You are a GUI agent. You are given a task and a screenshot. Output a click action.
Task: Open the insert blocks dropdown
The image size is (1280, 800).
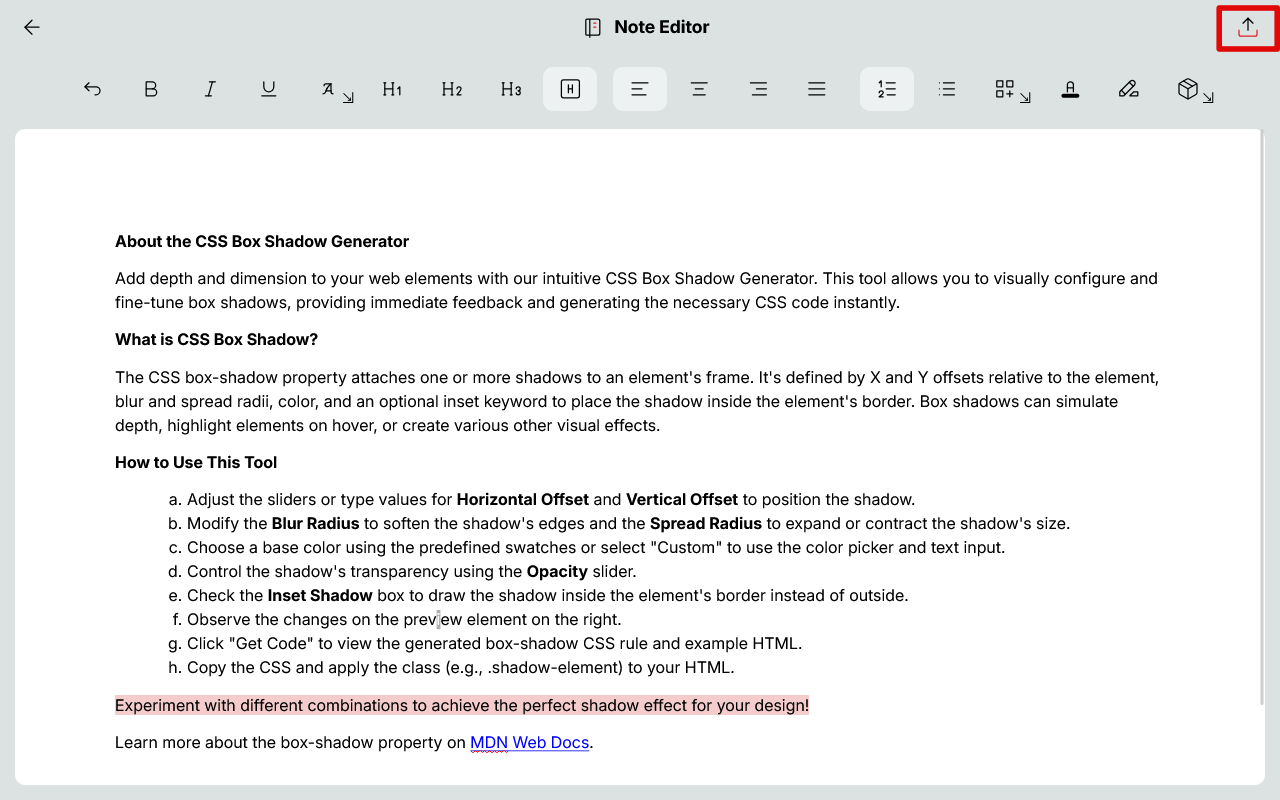click(1011, 90)
